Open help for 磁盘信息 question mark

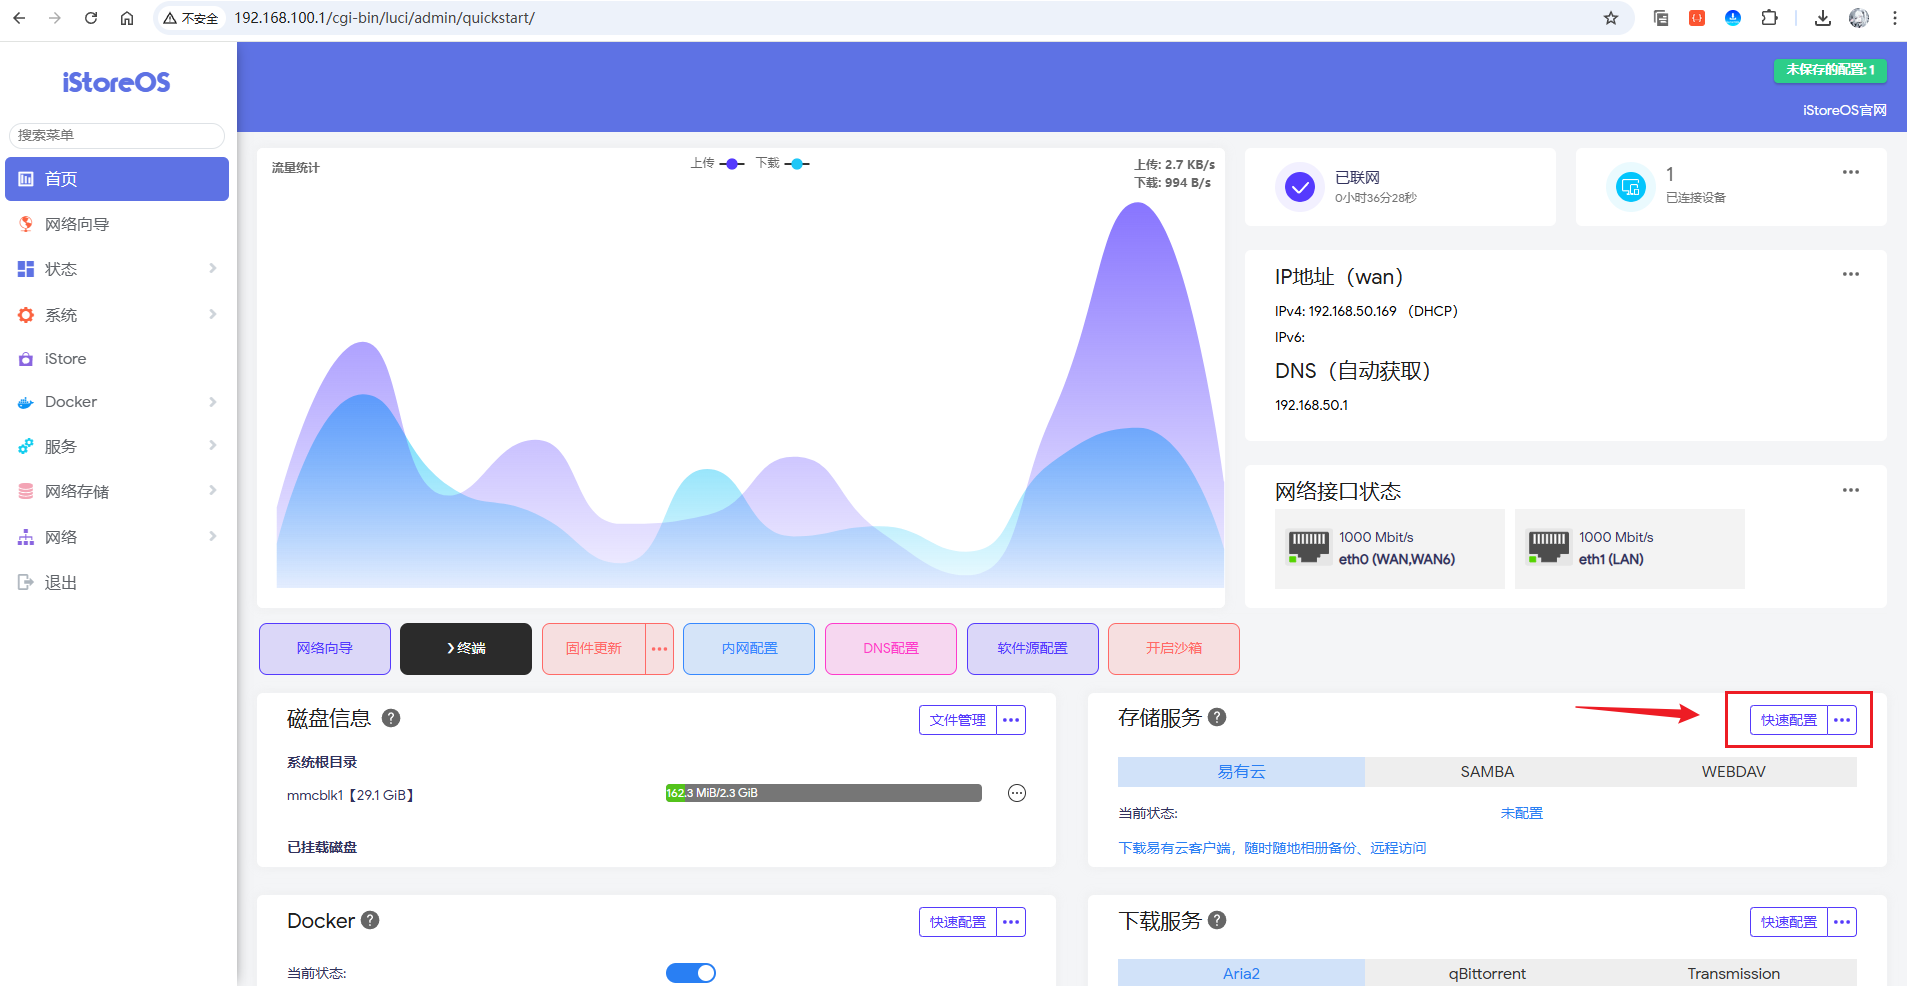(x=391, y=718)
